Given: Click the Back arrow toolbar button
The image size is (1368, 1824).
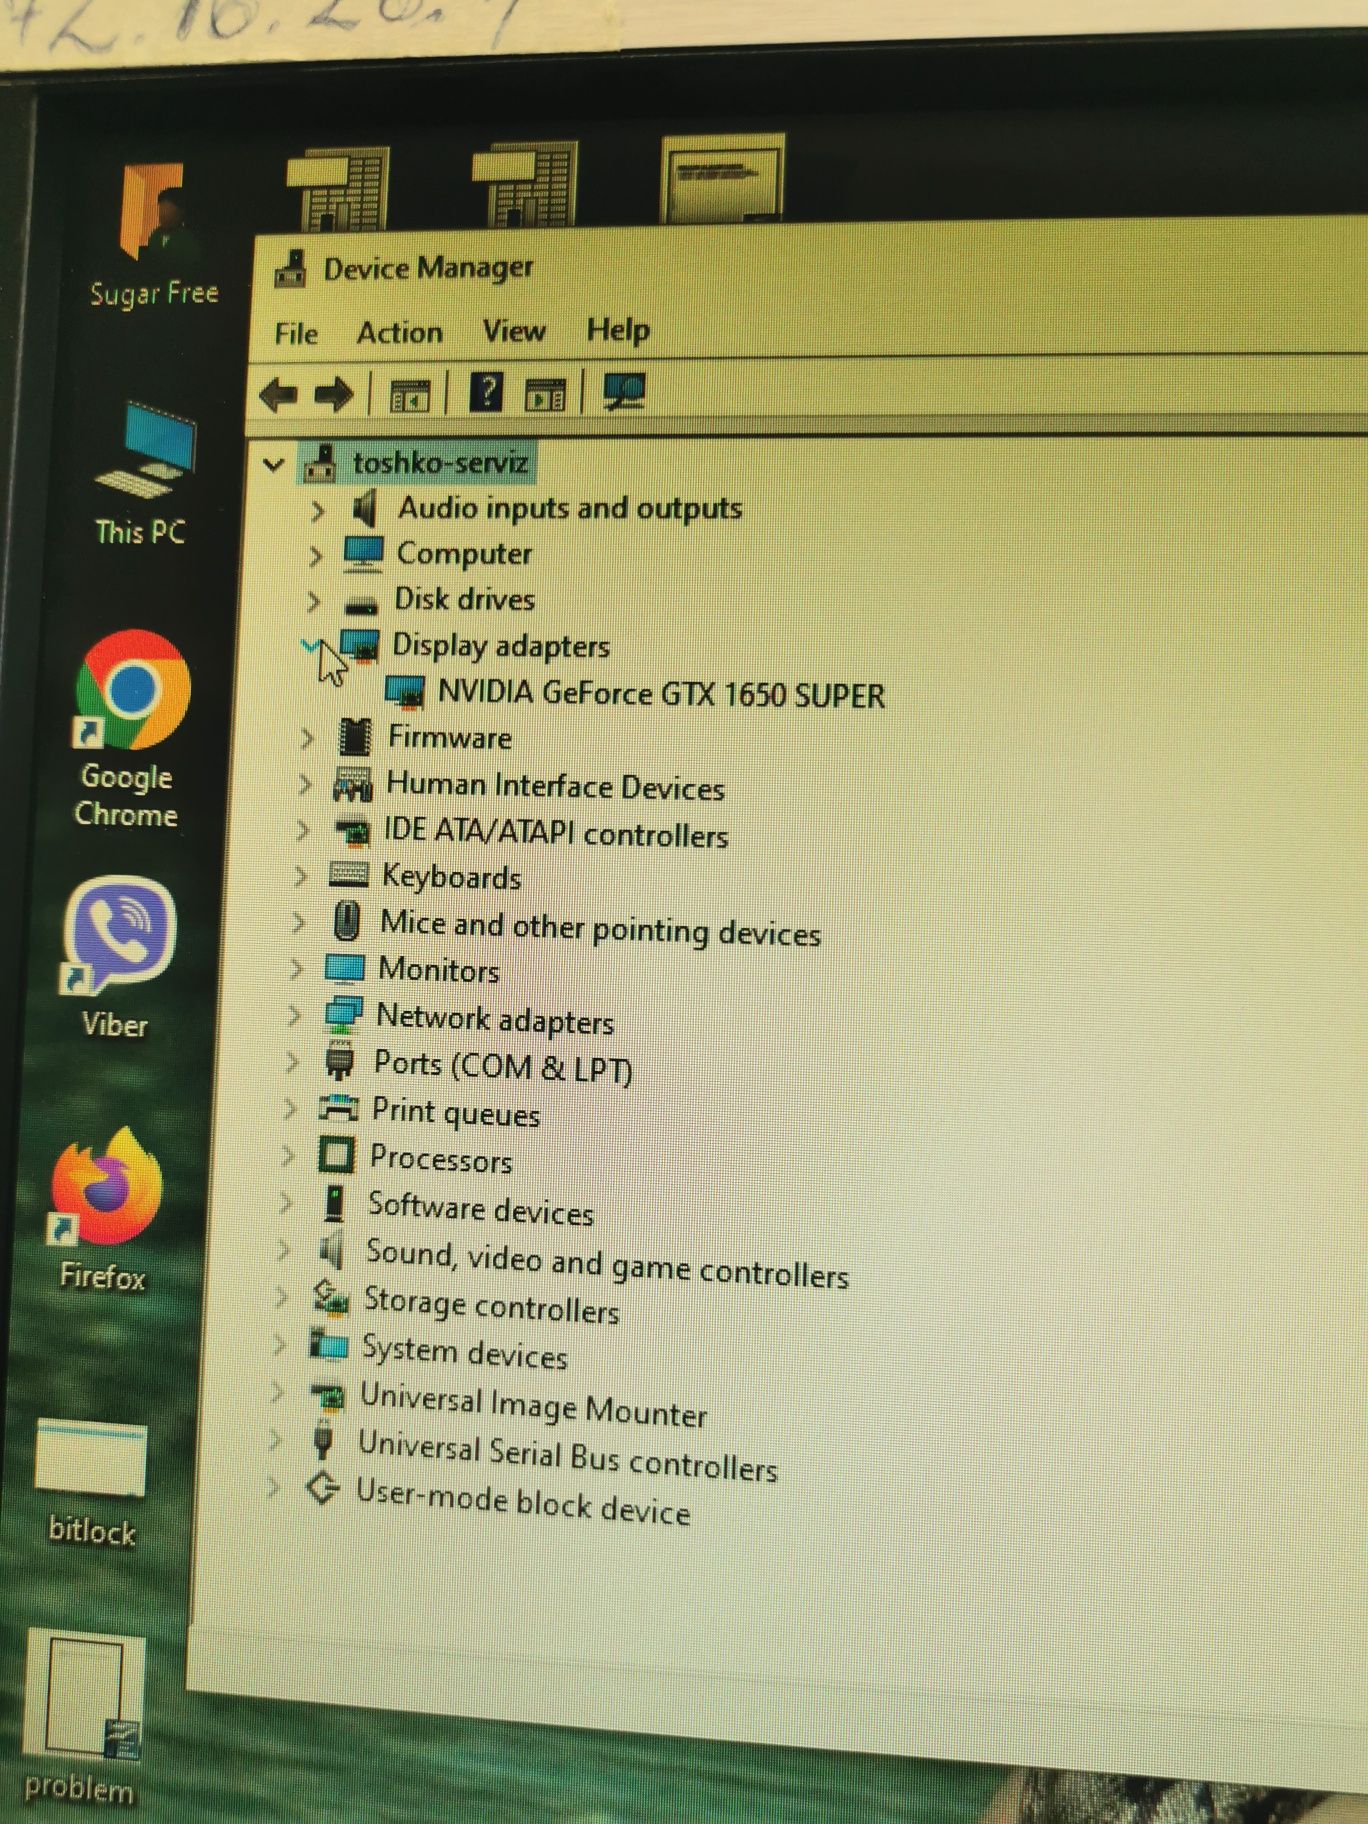Looking at the screenshot, I should pyautogui.click(x=279, y=395).
